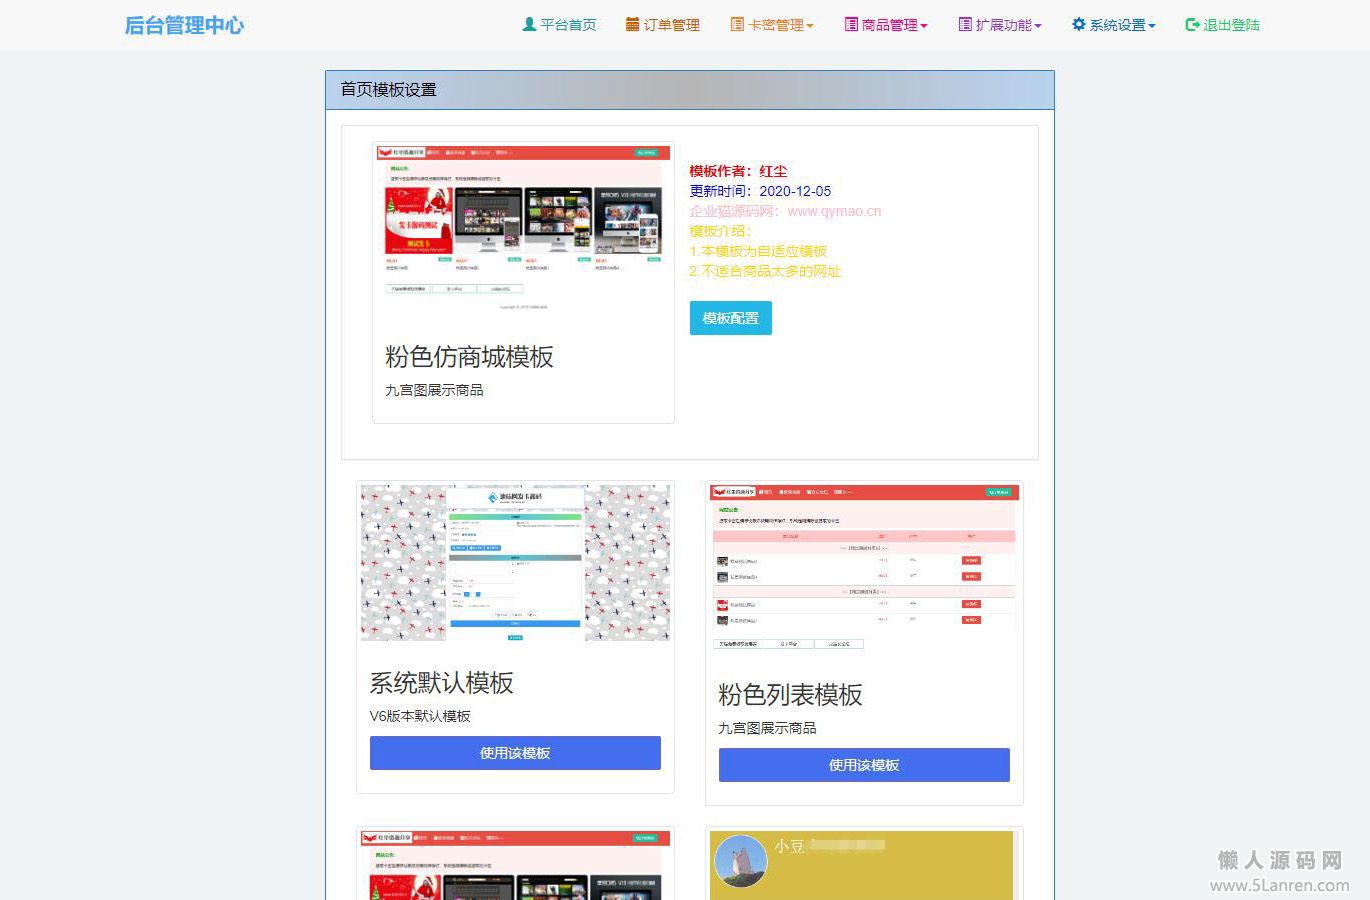Click the 粉色仿商城模板 title
Image resolution: width=1370 pixels, height=900 pixels.
[469, 357]
